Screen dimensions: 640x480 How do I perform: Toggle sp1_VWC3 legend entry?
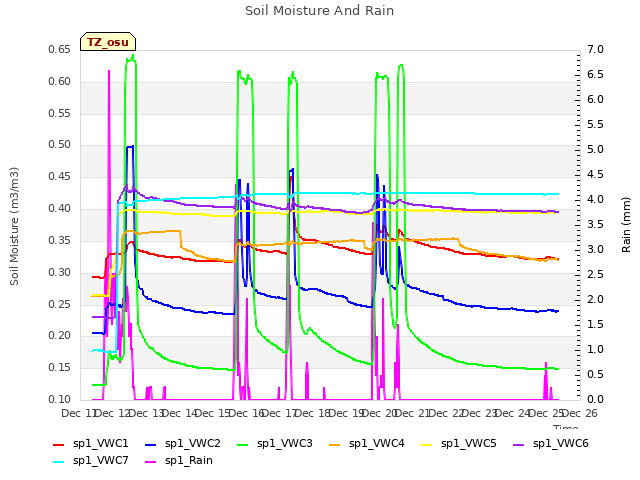[x=275, y=443]
